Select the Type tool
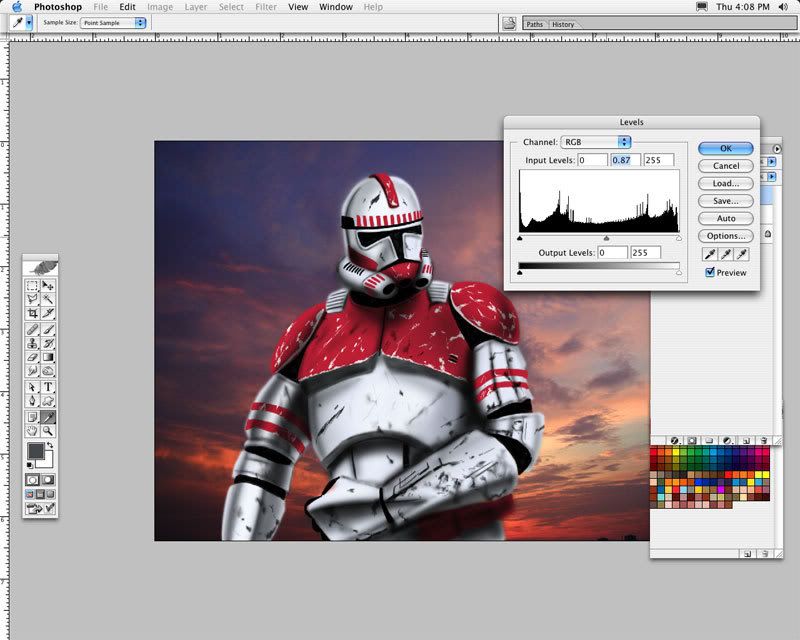The width and height of the screenshot is (800, 640). click(48, 387)
